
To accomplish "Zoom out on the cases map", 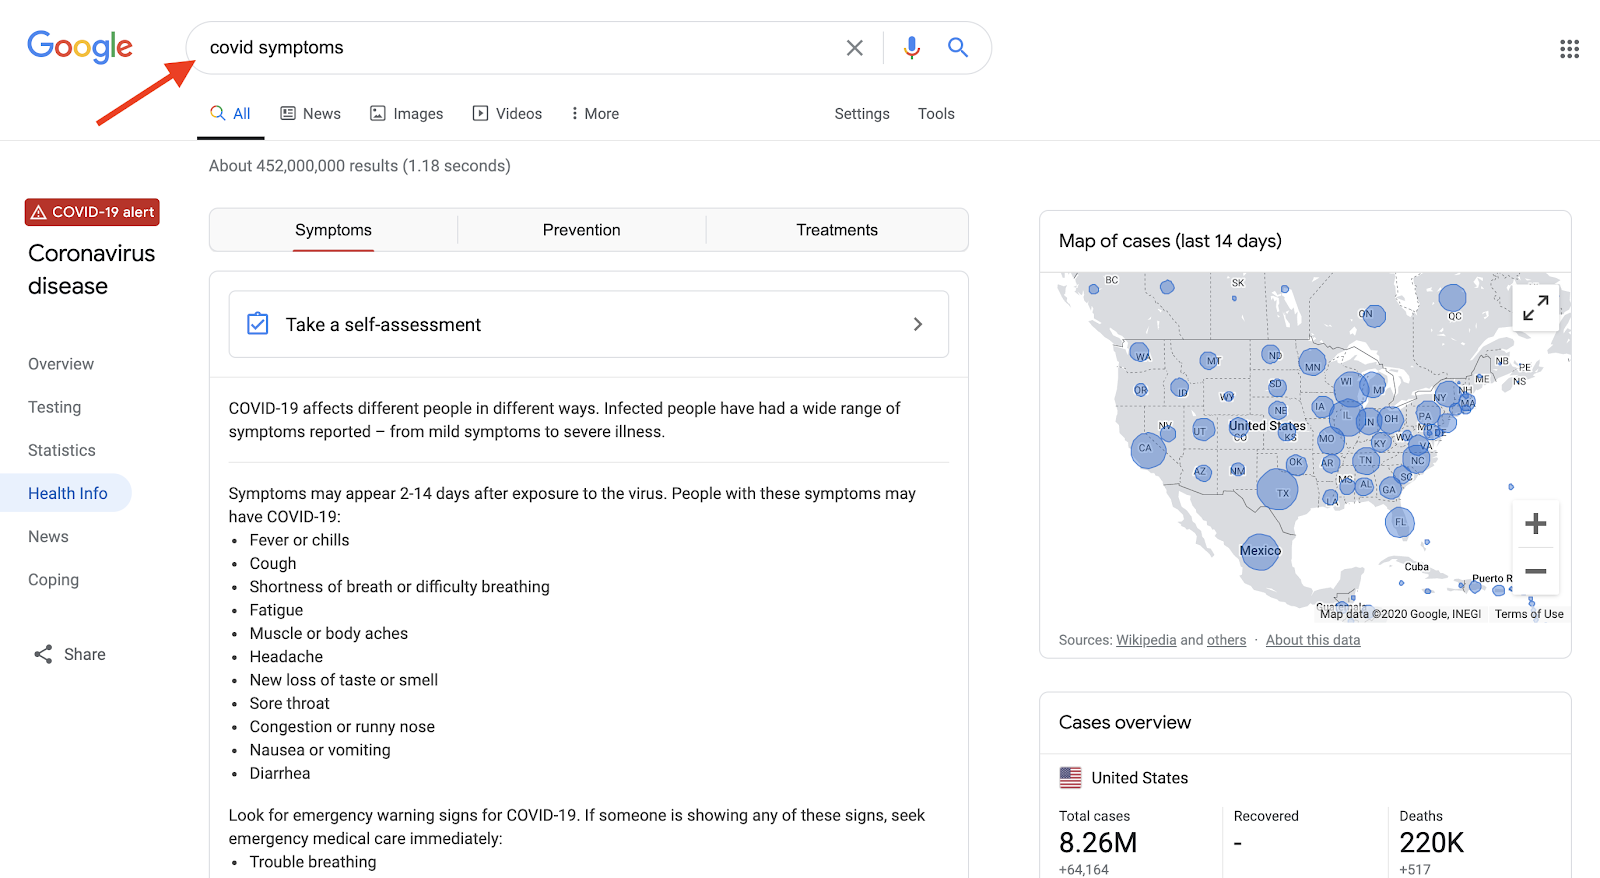I will click(x=1535, y=571).
